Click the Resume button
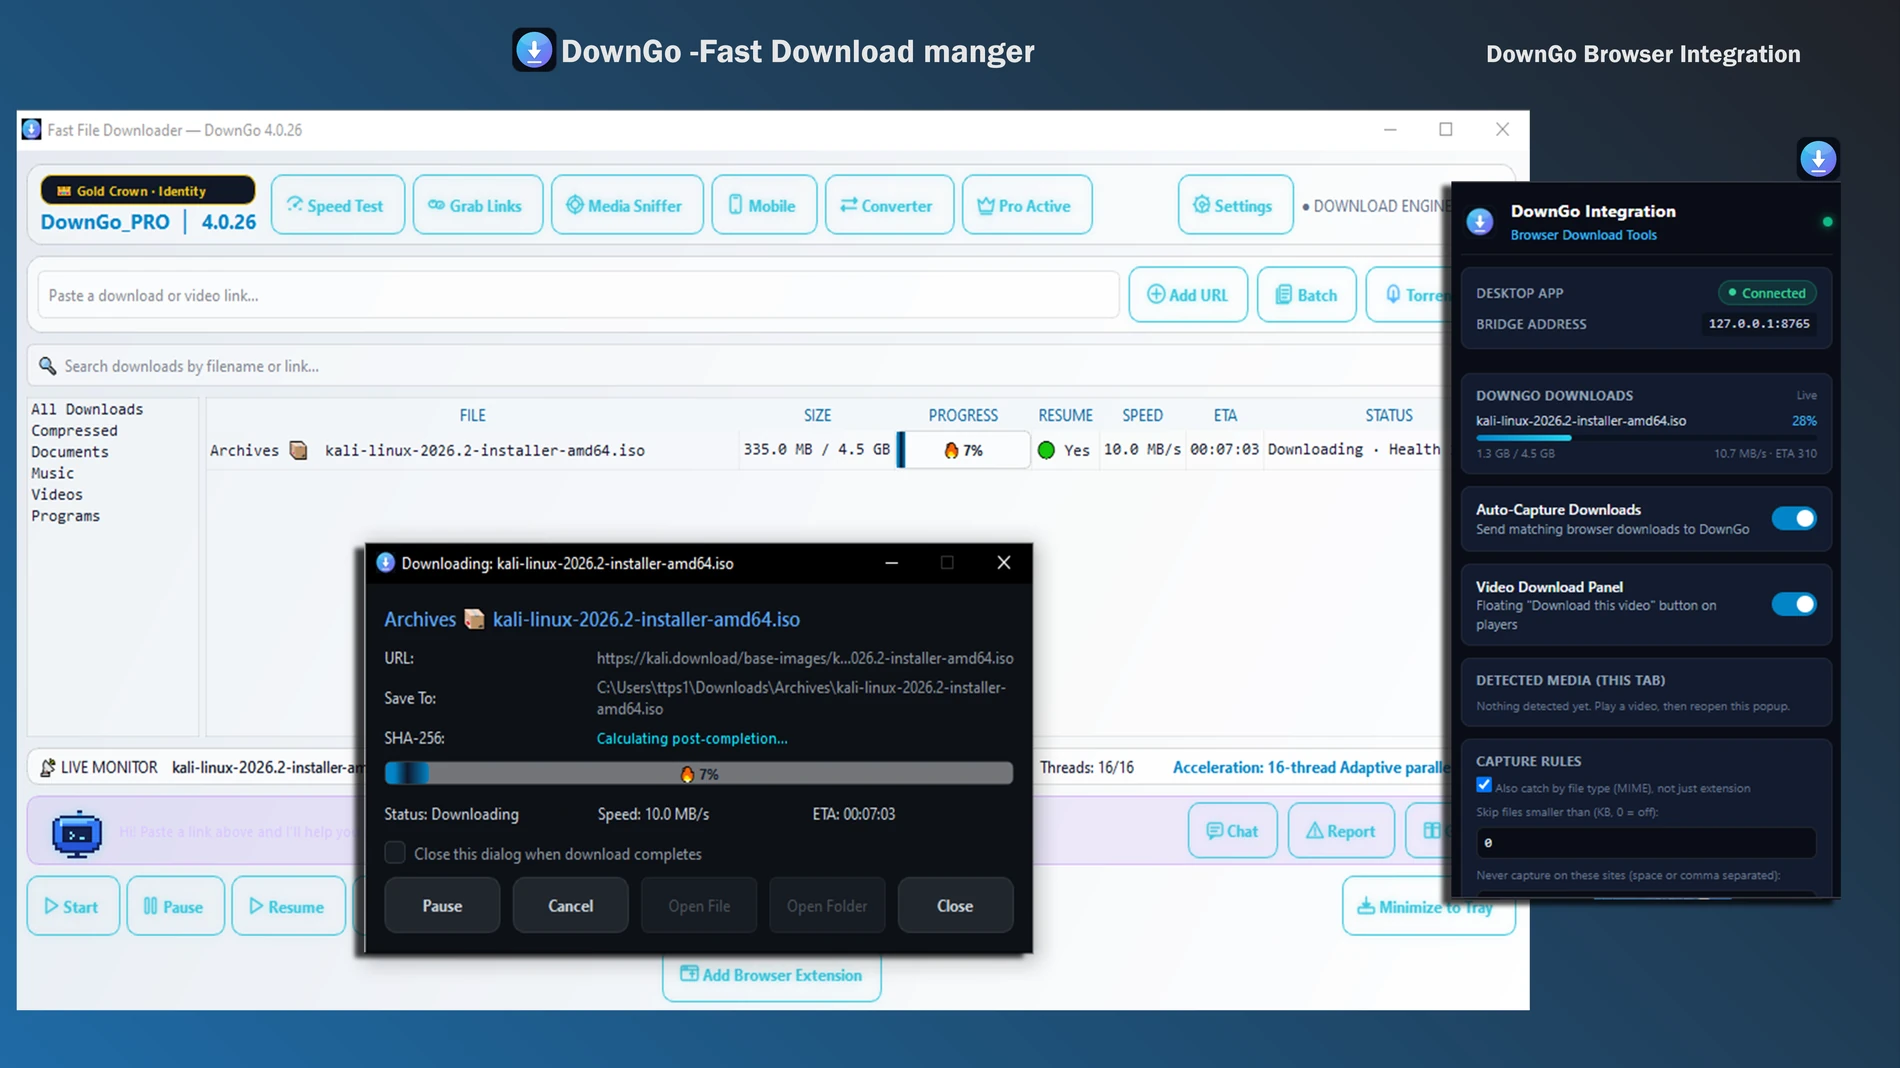1900x1068 pixels. [x=288, y=906]
